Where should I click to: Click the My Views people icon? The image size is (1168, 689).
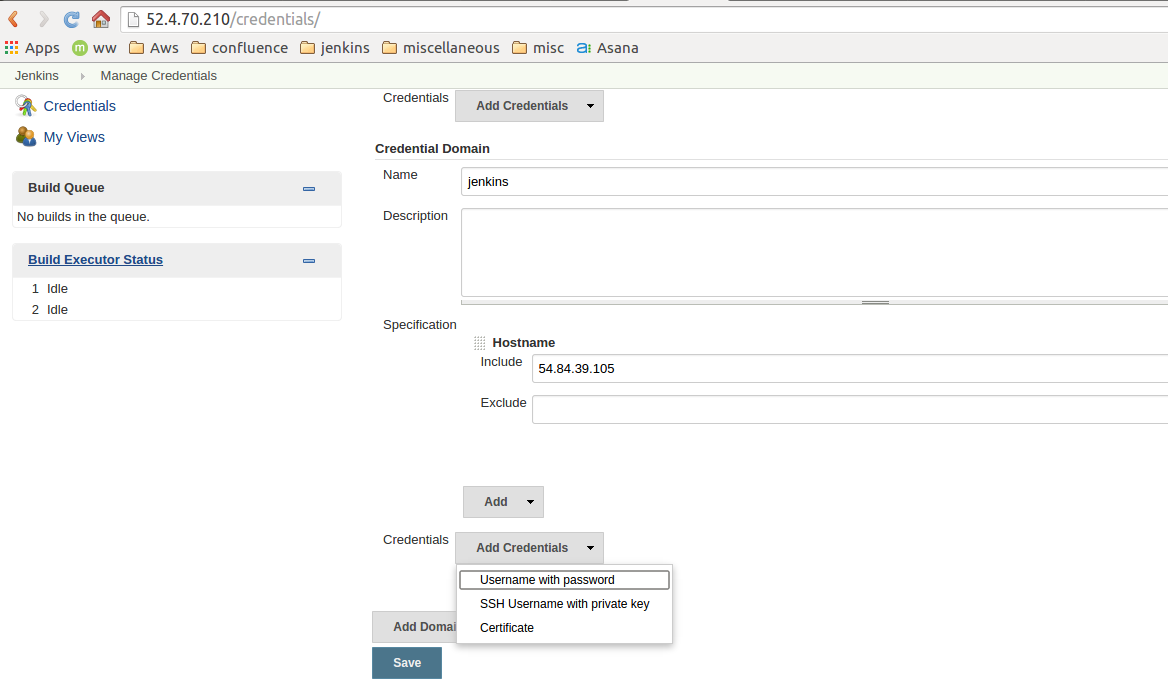[25, 136]
